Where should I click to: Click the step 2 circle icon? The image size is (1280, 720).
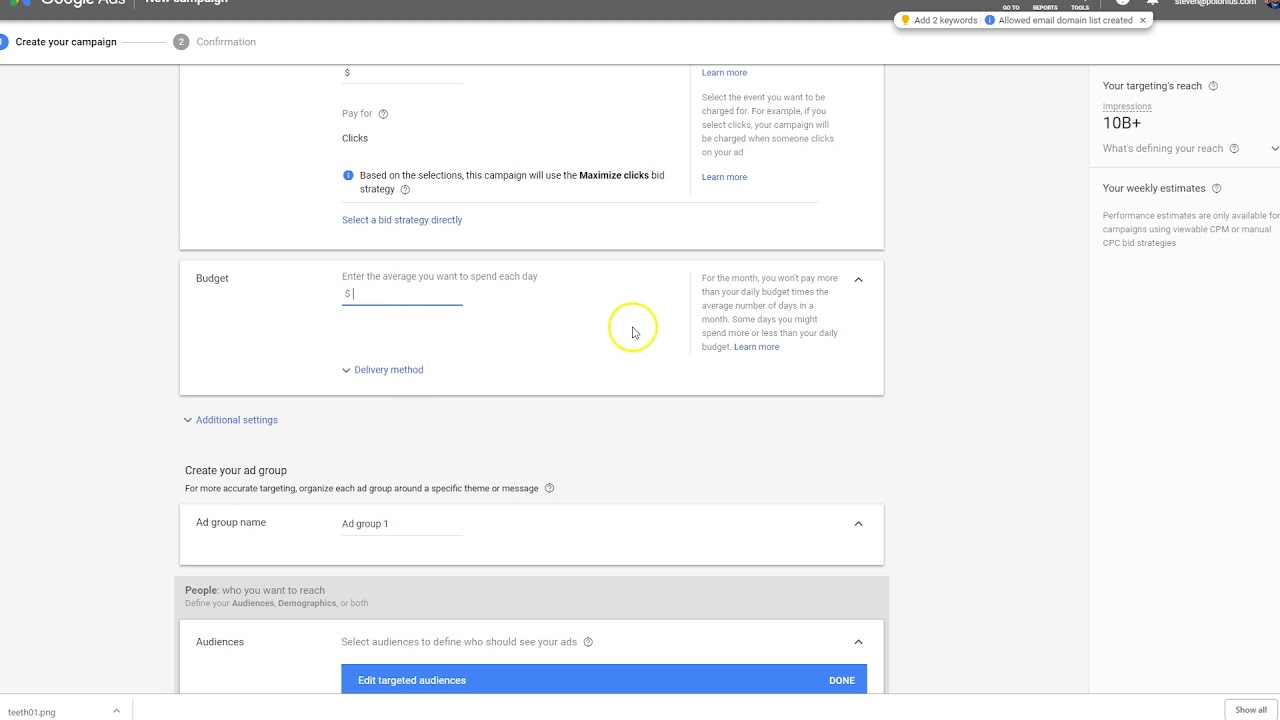click(x=181, y=42)
